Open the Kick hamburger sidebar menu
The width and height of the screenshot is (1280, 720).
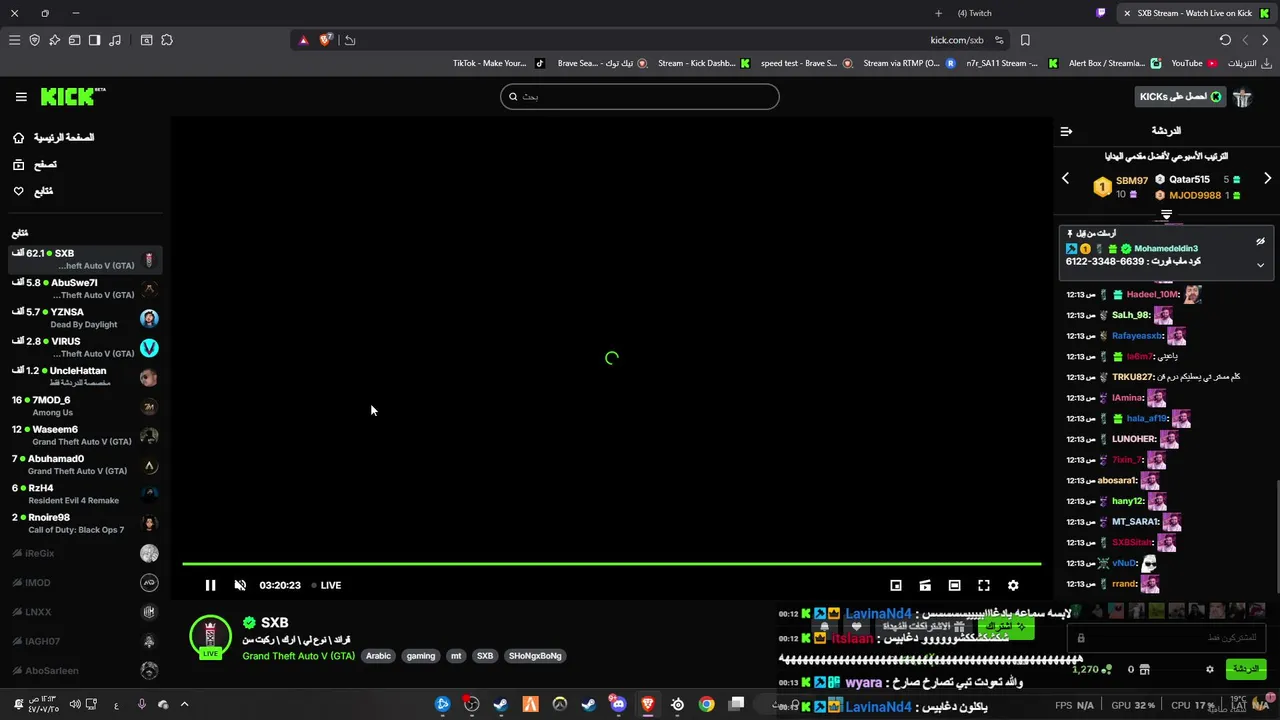(x=21, y=97)
